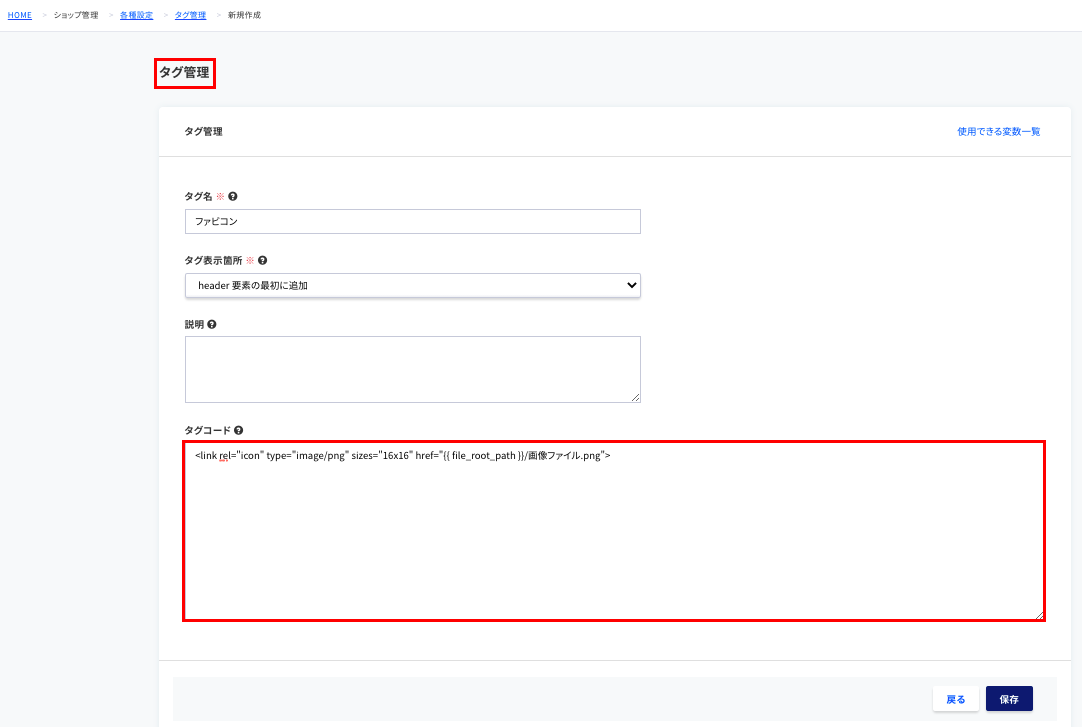Open the 各種設定 breadcrumb link
Viewport: 1082px width, 727px height.
coord(137,15)
